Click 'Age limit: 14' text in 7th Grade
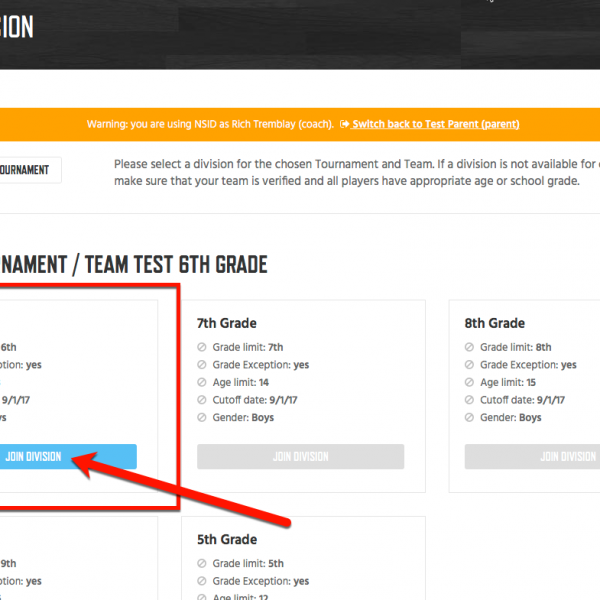600x600 pixels. 241,382
